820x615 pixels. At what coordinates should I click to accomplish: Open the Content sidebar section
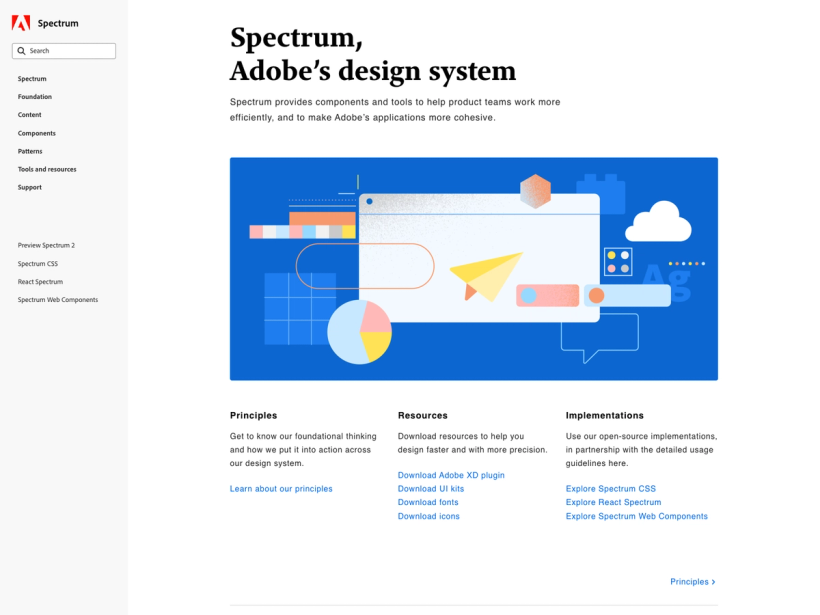pyautogui.click(x=29, y=115)
